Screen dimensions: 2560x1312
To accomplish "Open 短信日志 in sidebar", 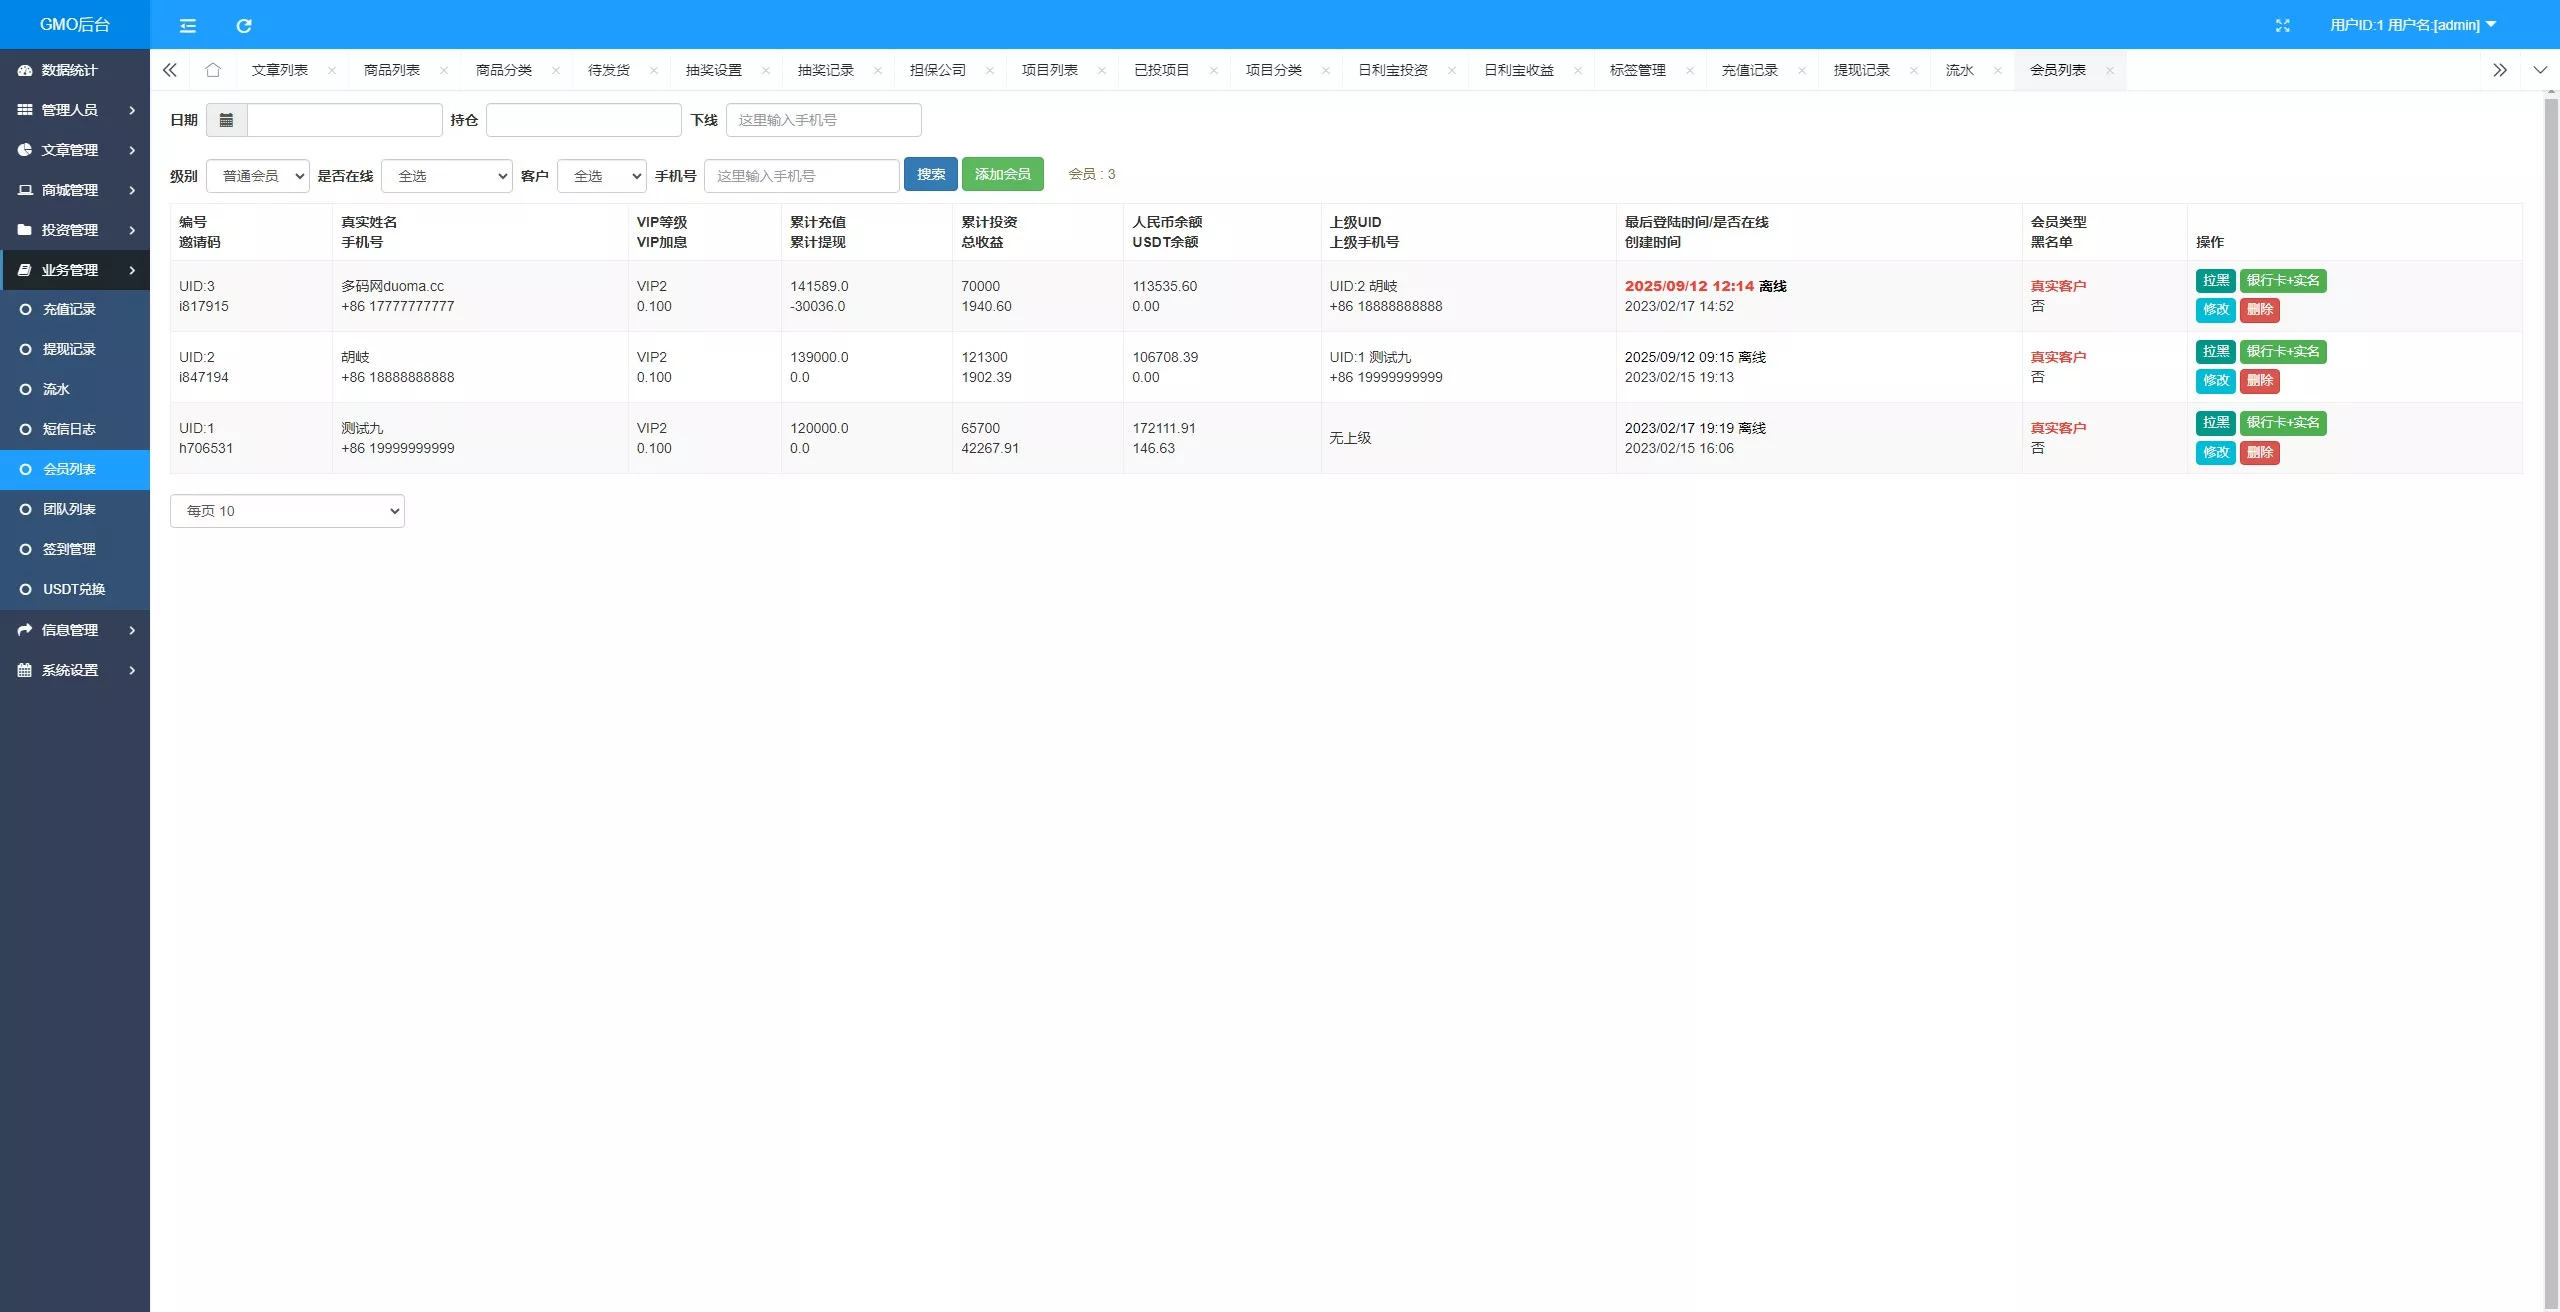I will tap(75, 429).
